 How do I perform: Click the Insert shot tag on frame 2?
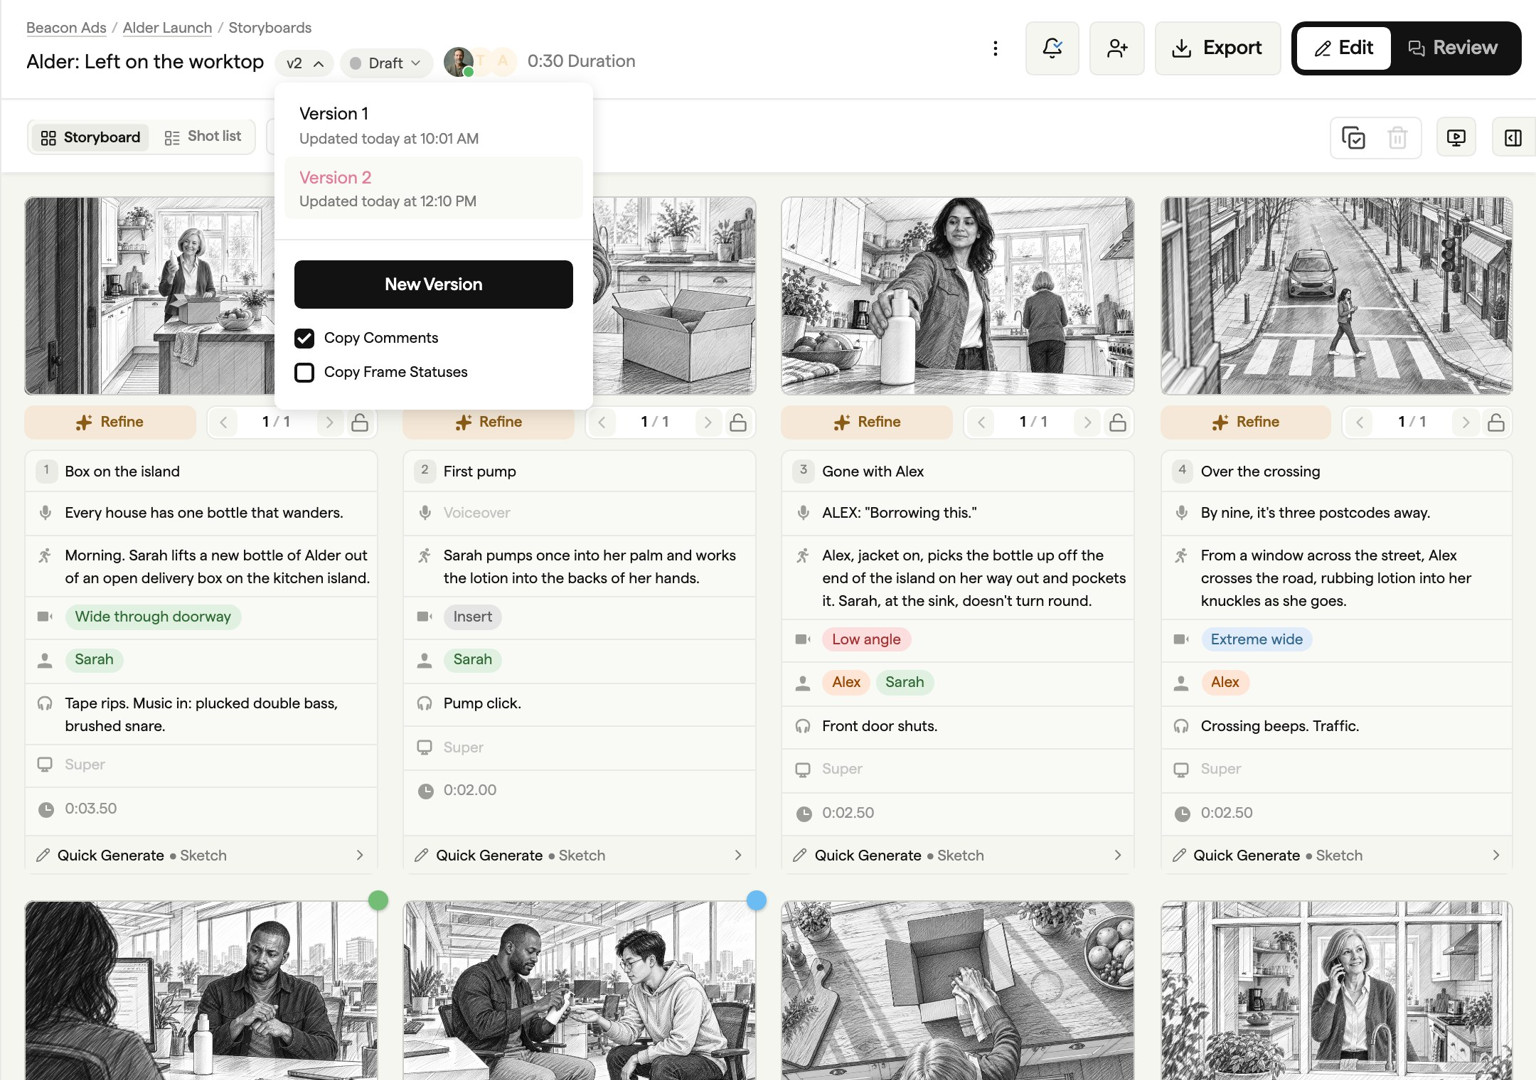tap(472, 617)
